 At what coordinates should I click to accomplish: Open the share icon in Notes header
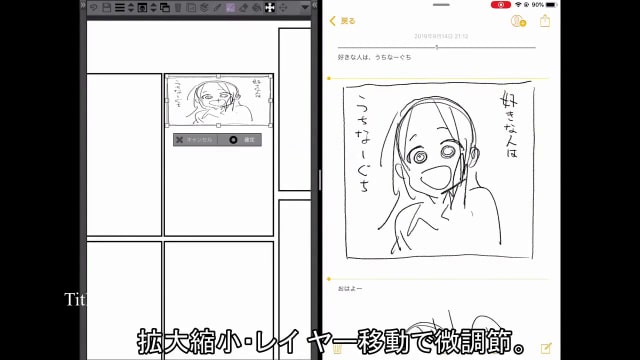coord(545,20)
